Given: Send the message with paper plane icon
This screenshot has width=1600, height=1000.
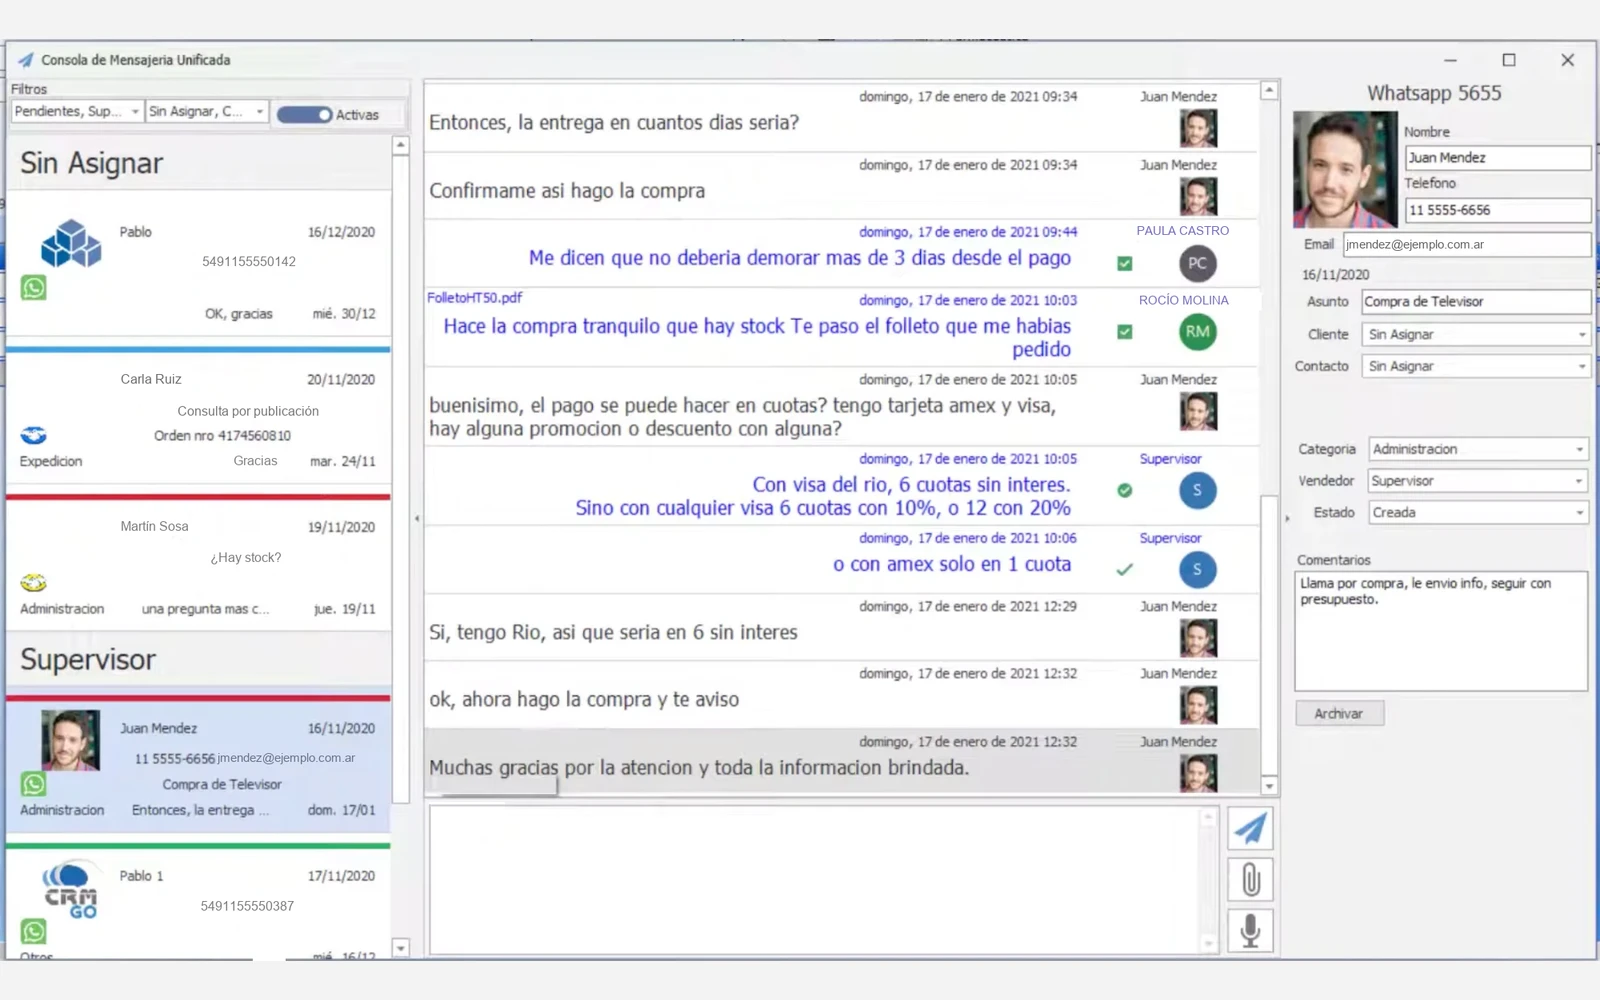Looking at the screenshot, I should click(1250, 828).
